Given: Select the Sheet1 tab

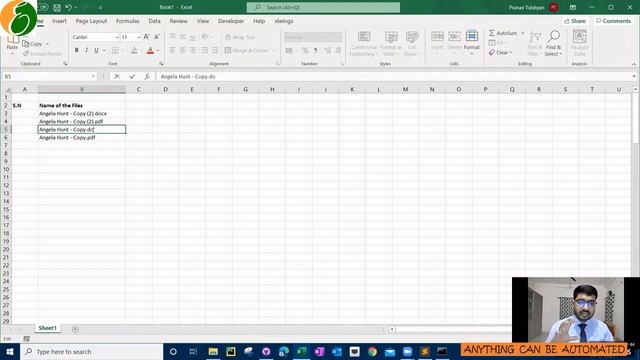Looking at the screenshot, I should pos(47,328).
